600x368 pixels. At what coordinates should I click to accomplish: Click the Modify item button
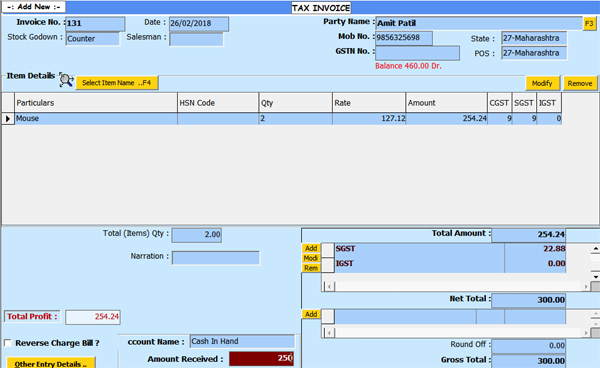(x=542, y=83)
